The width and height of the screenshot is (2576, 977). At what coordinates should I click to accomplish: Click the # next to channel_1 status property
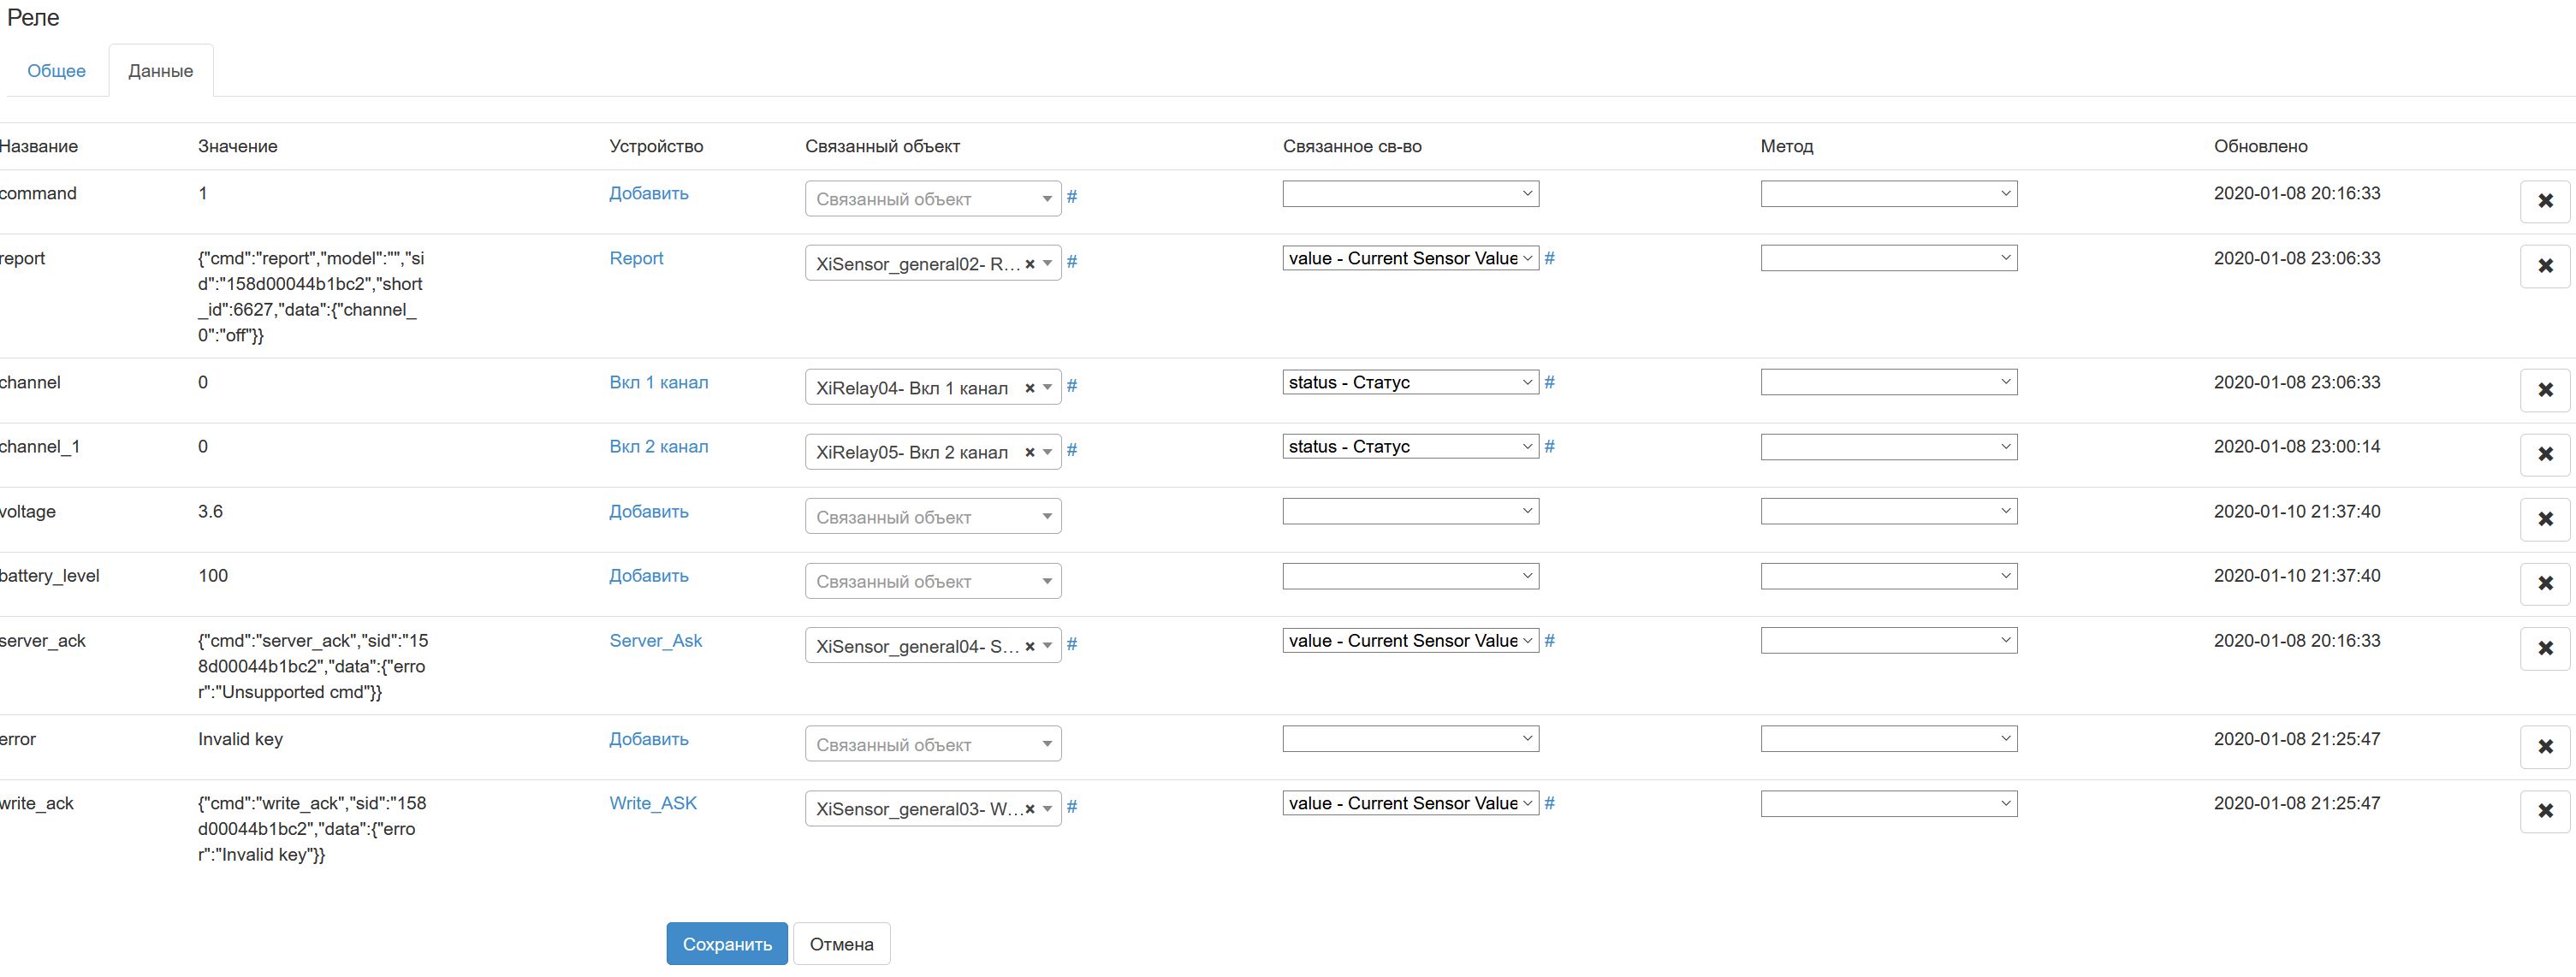[1549, 447]
